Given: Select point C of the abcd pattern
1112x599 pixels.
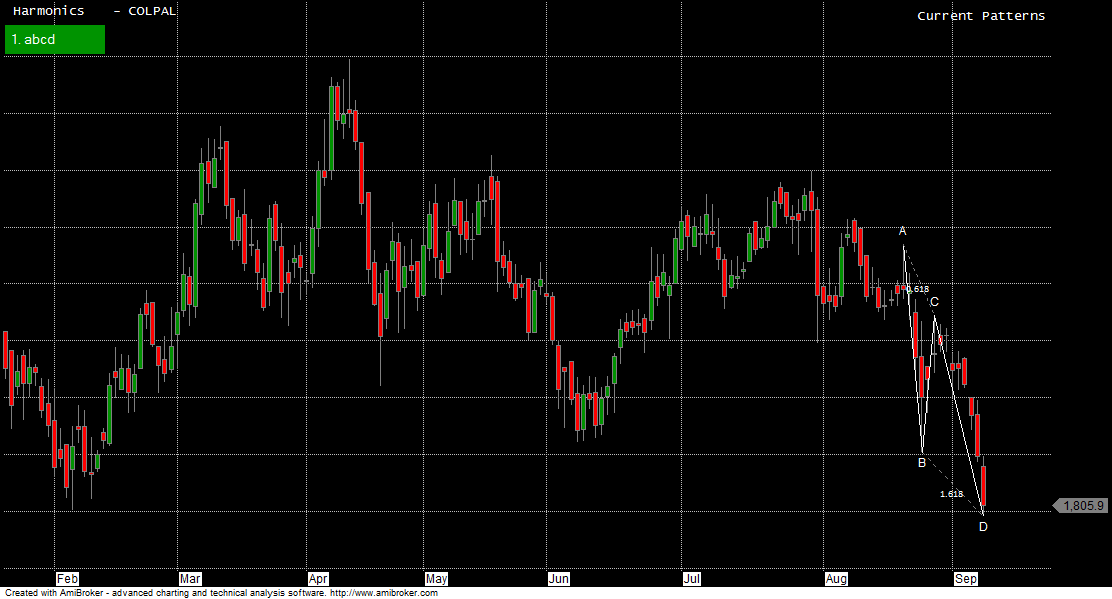Looking at the screenshot, I should (934, 302).
